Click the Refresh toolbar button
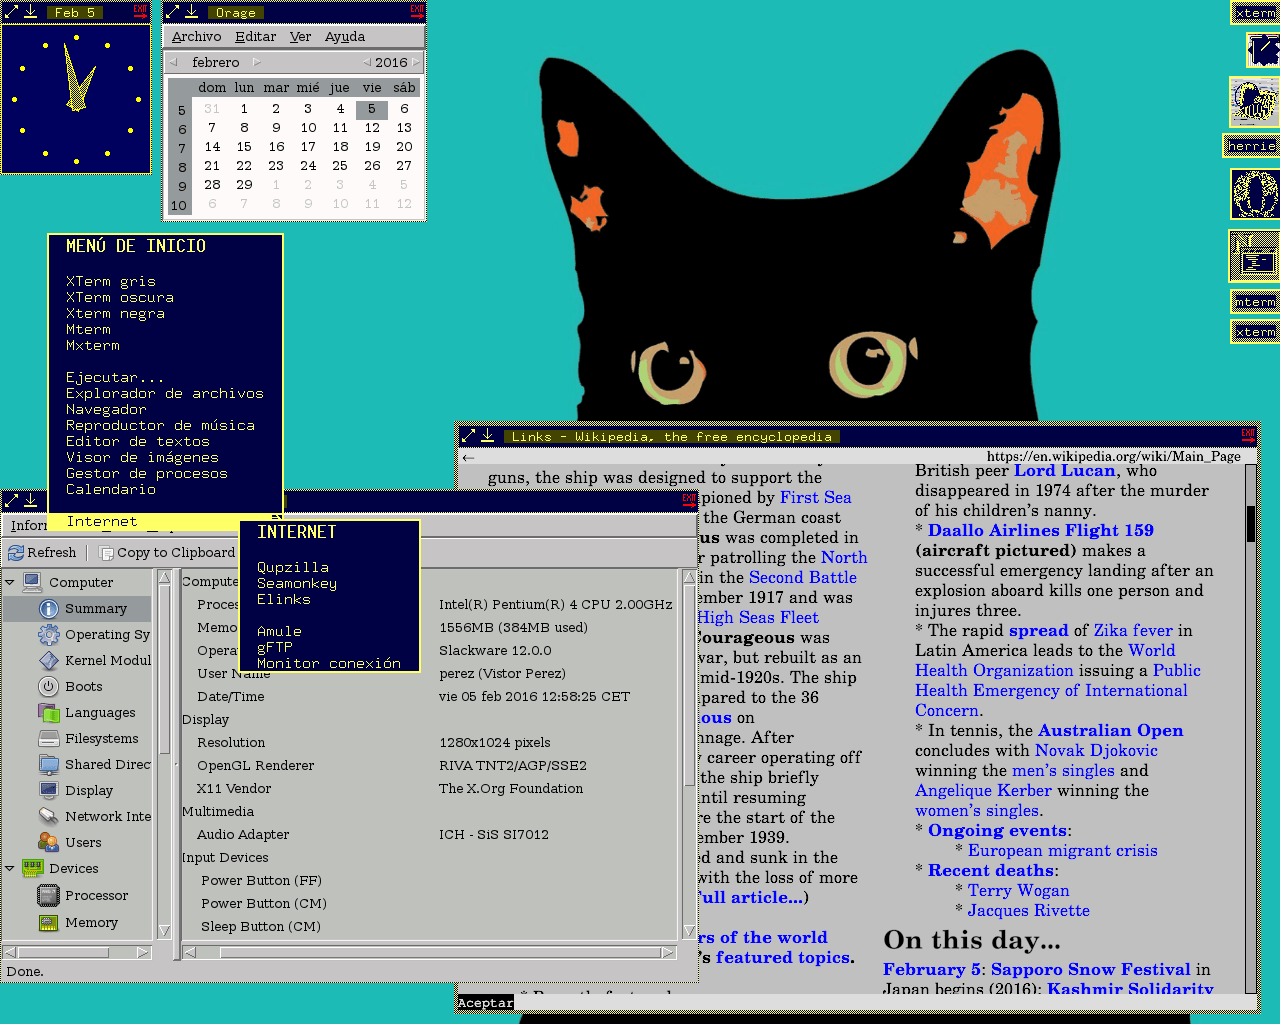1280x1024 pixels. pos(42,552)
